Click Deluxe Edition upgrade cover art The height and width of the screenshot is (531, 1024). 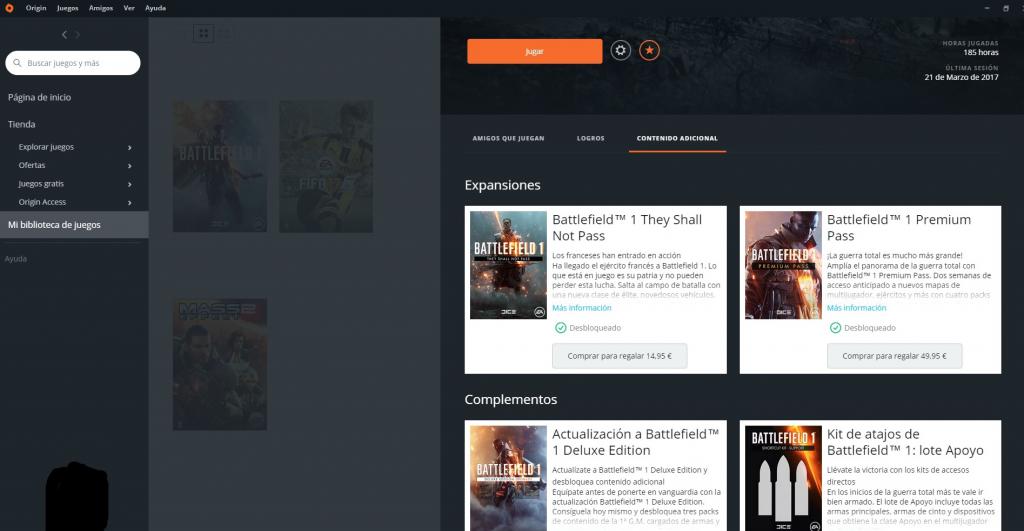pos(508,478)
